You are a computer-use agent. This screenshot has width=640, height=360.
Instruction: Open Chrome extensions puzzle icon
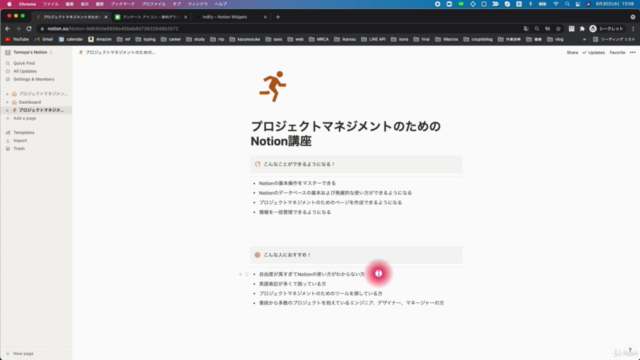(582, 29)
